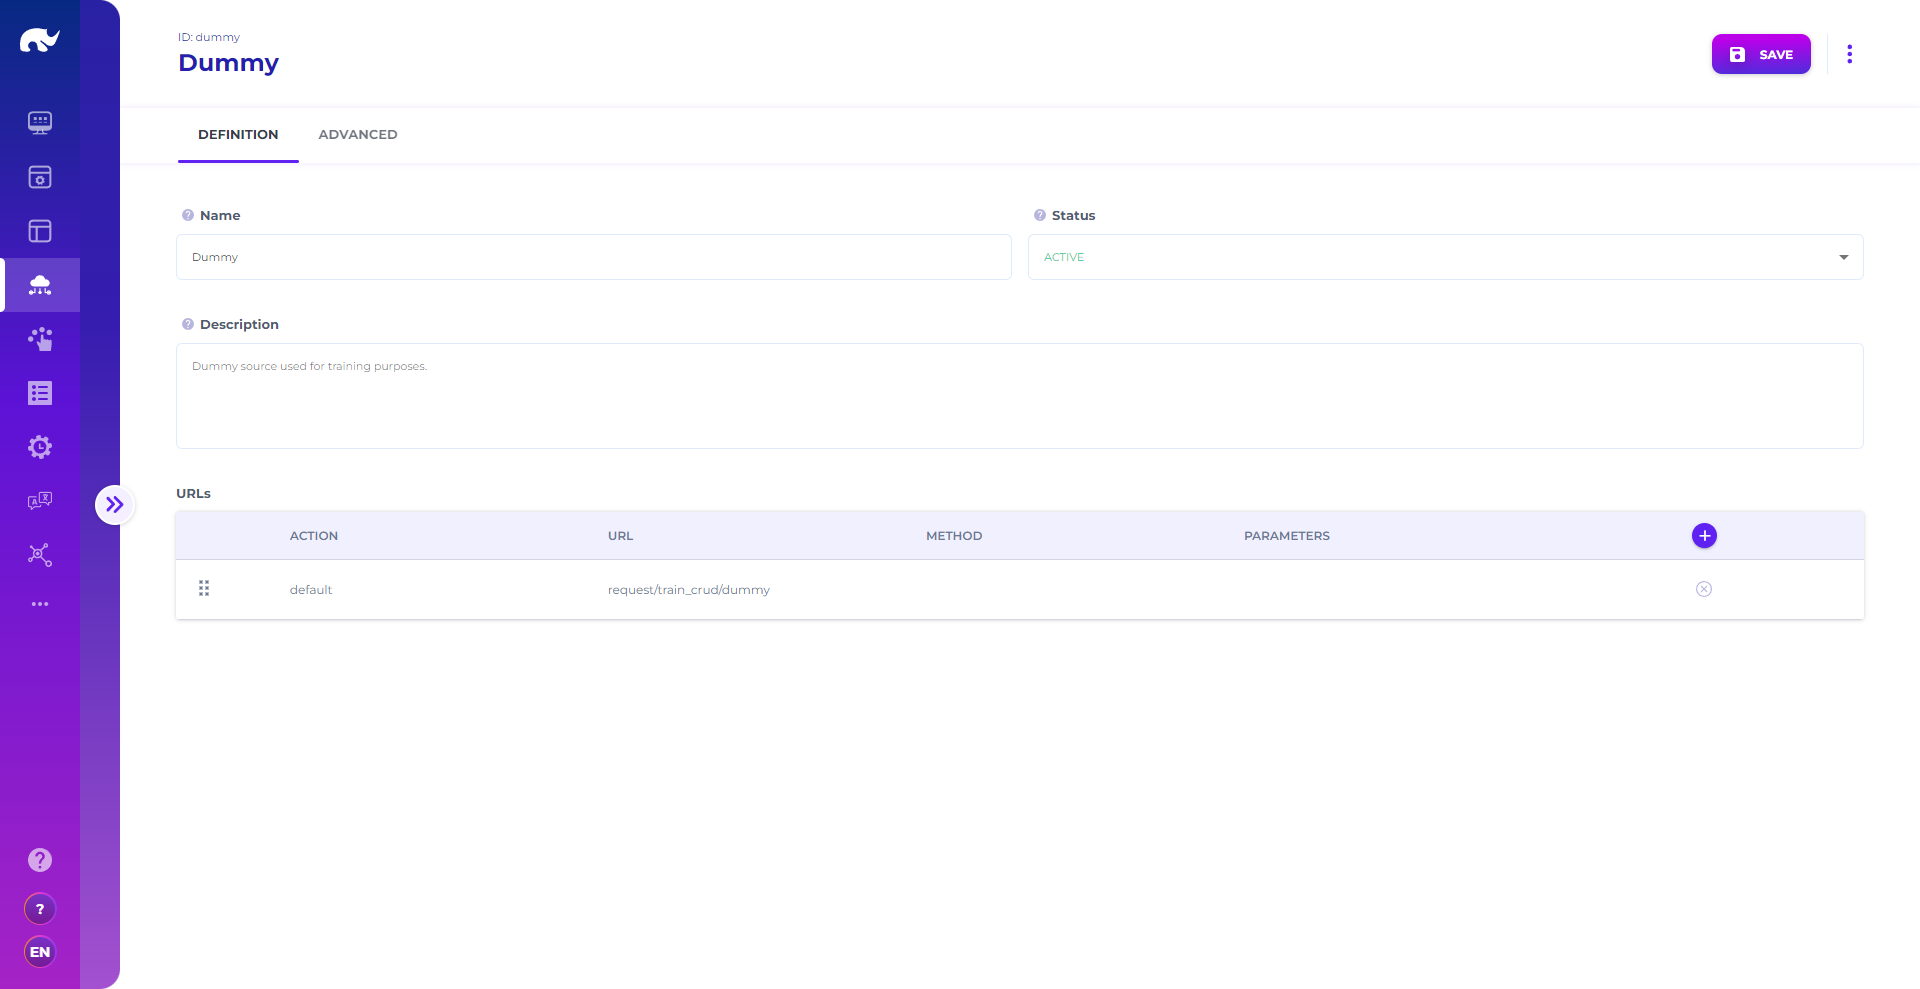Click the translations sidebar icon
This screenshot has width=1920, height=989.
tap(40, 501)
